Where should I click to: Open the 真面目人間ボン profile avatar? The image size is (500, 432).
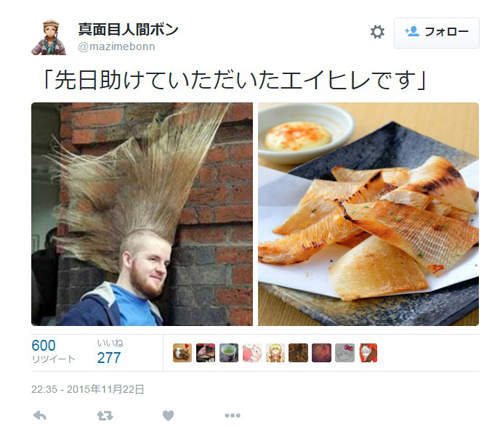point(49,37)
